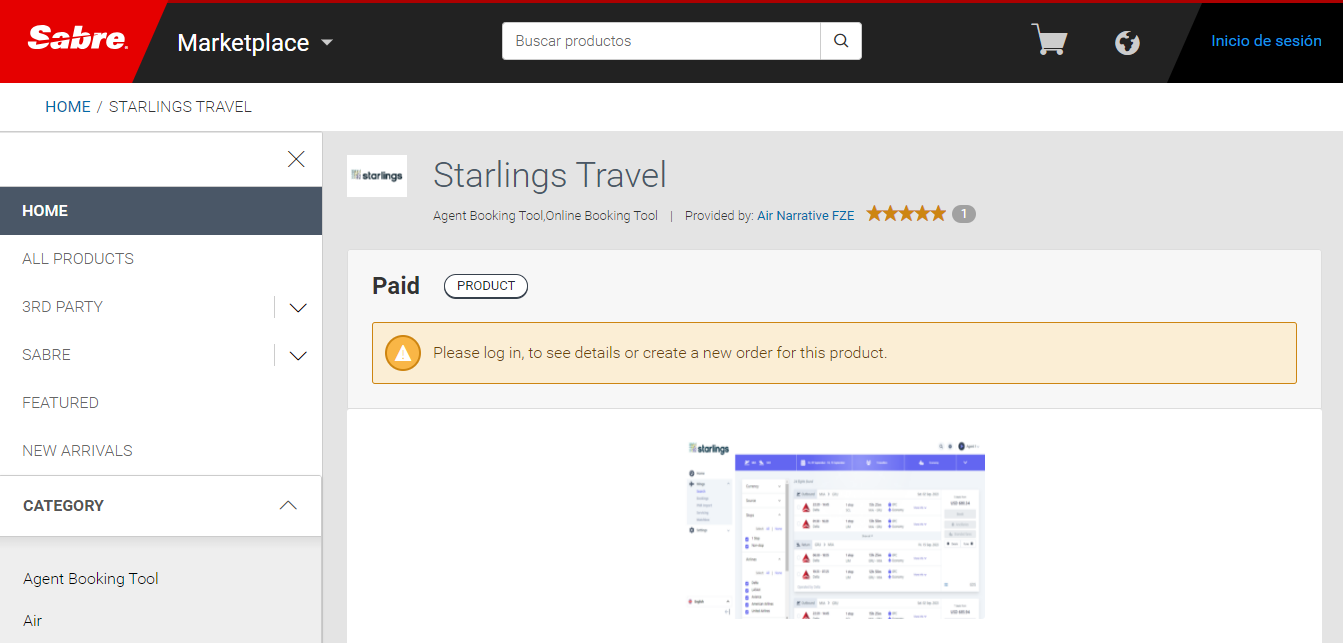This screenshot has width=1343, height=643.
Task: Expand the 3RD PARTY chevron
Action: pos(298,307)
